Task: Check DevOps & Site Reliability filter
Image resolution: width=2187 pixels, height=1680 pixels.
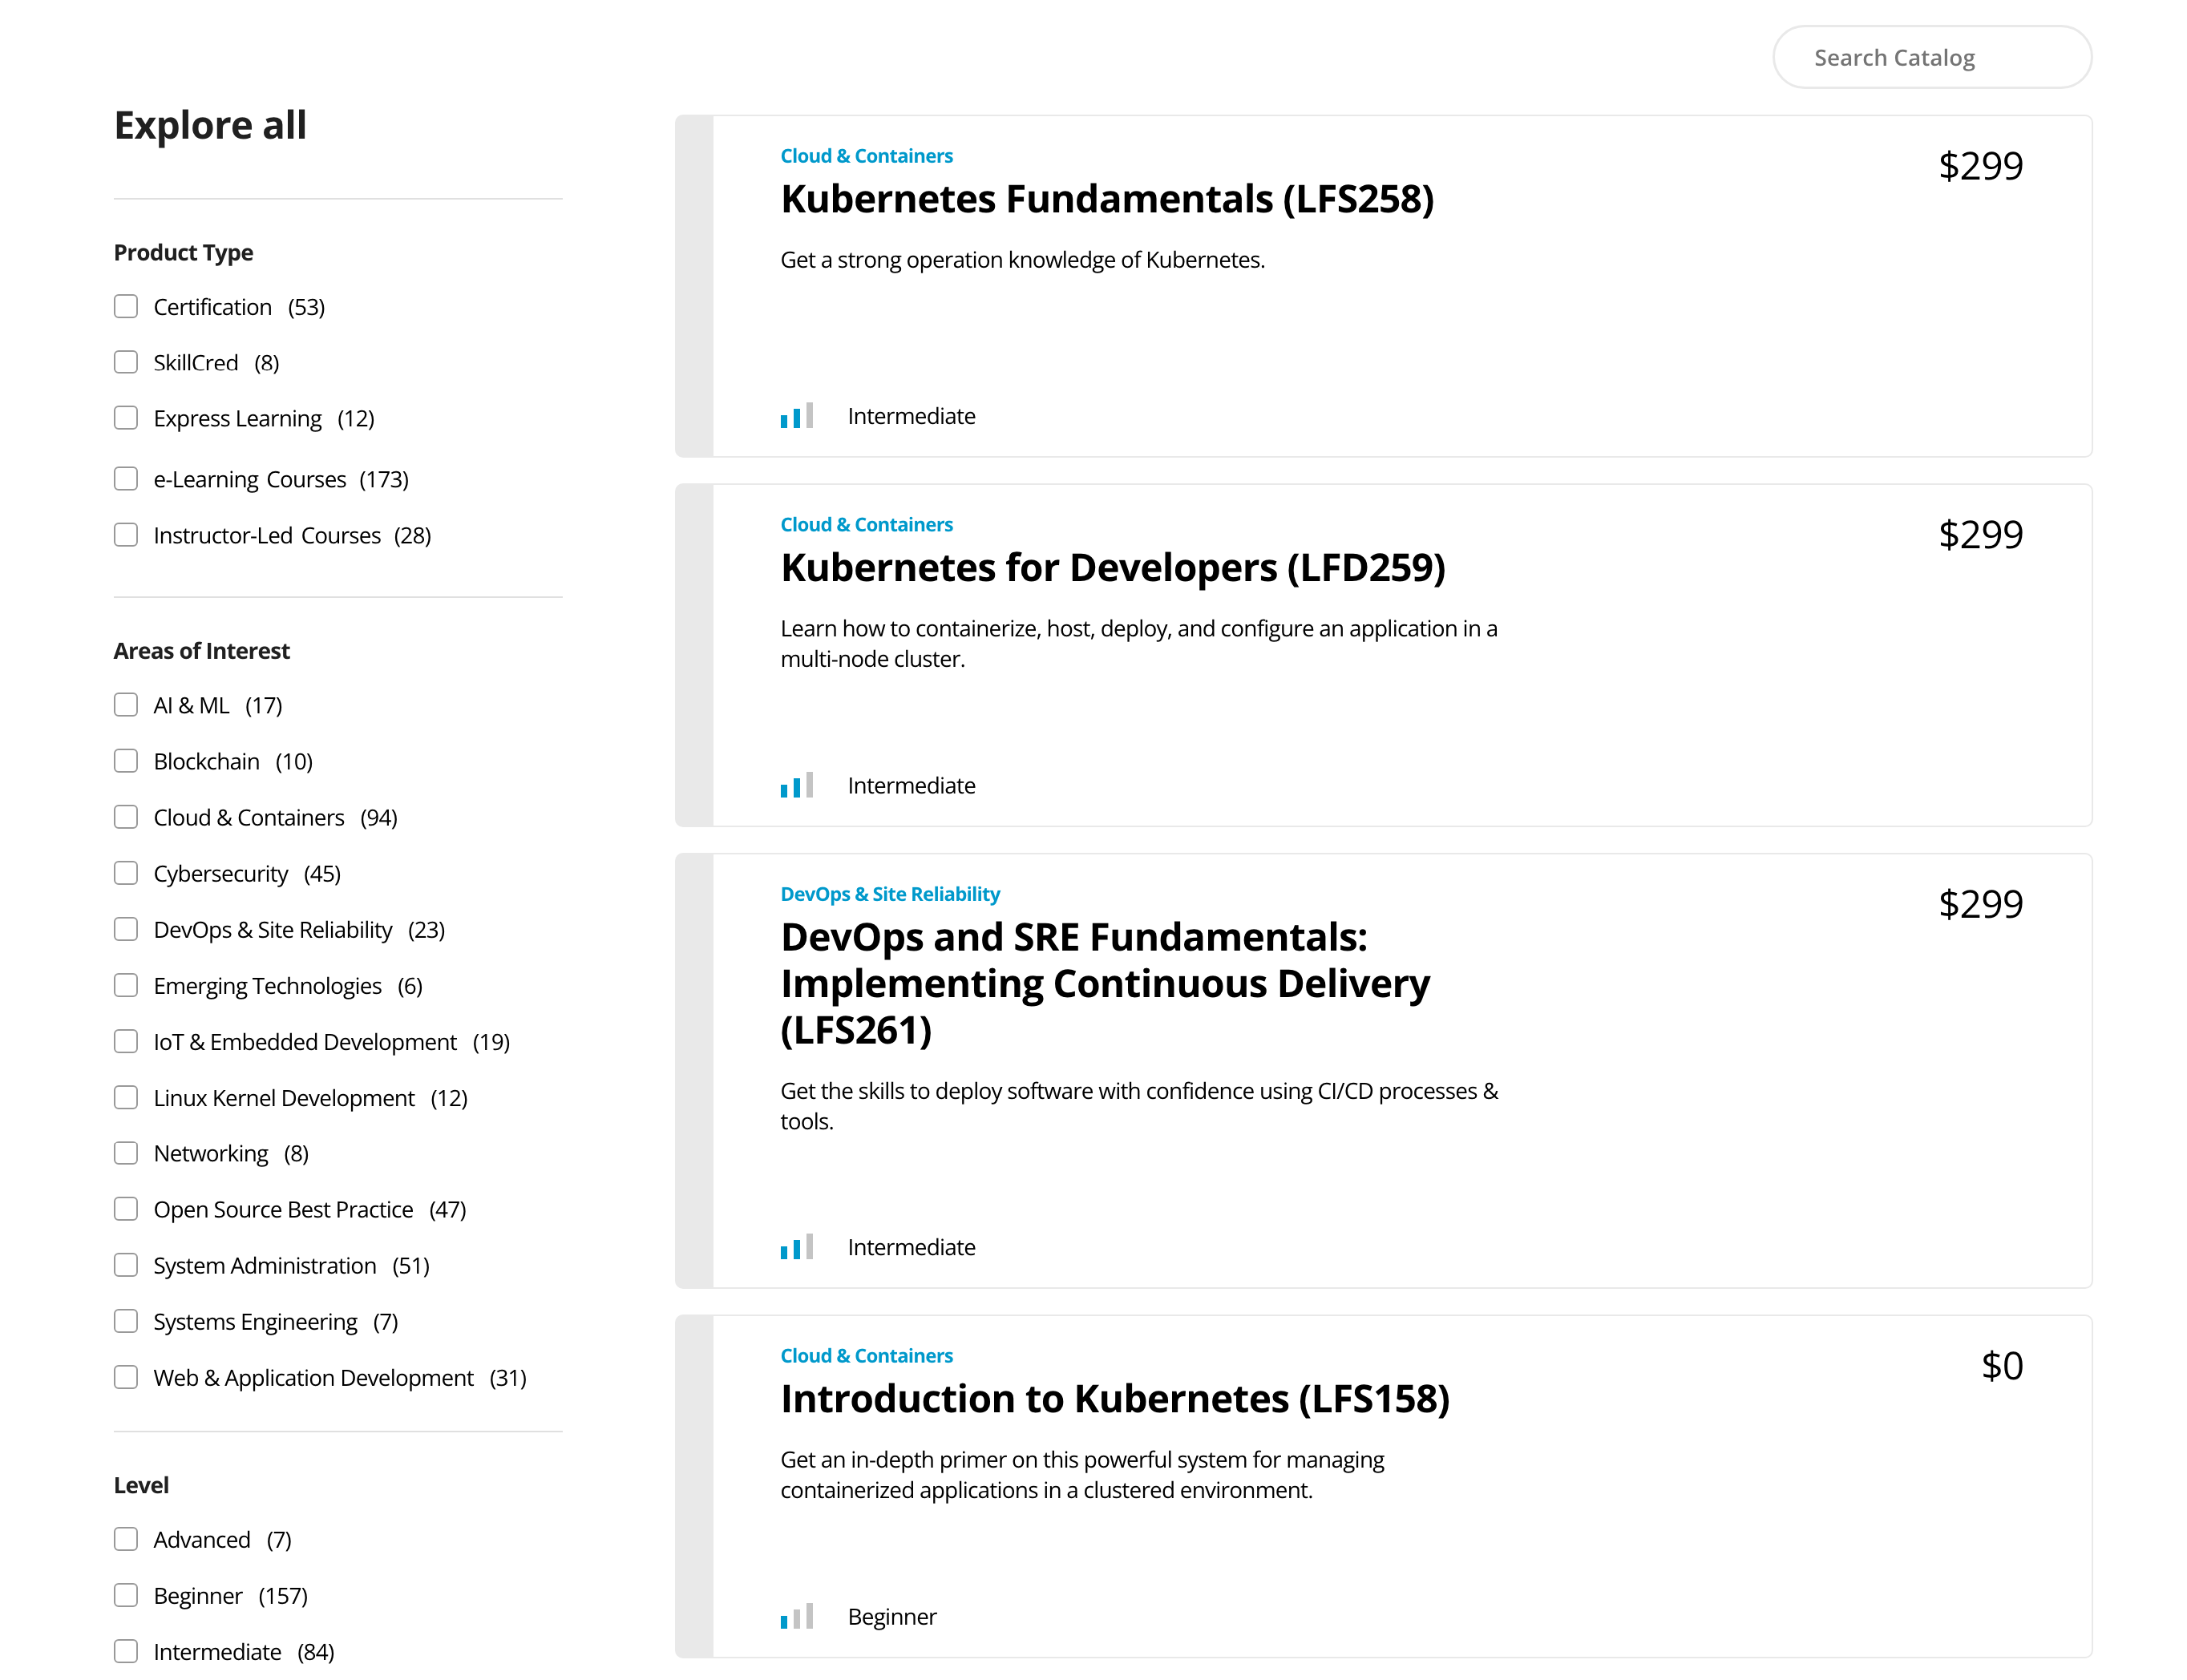Action: pos(126,929)
